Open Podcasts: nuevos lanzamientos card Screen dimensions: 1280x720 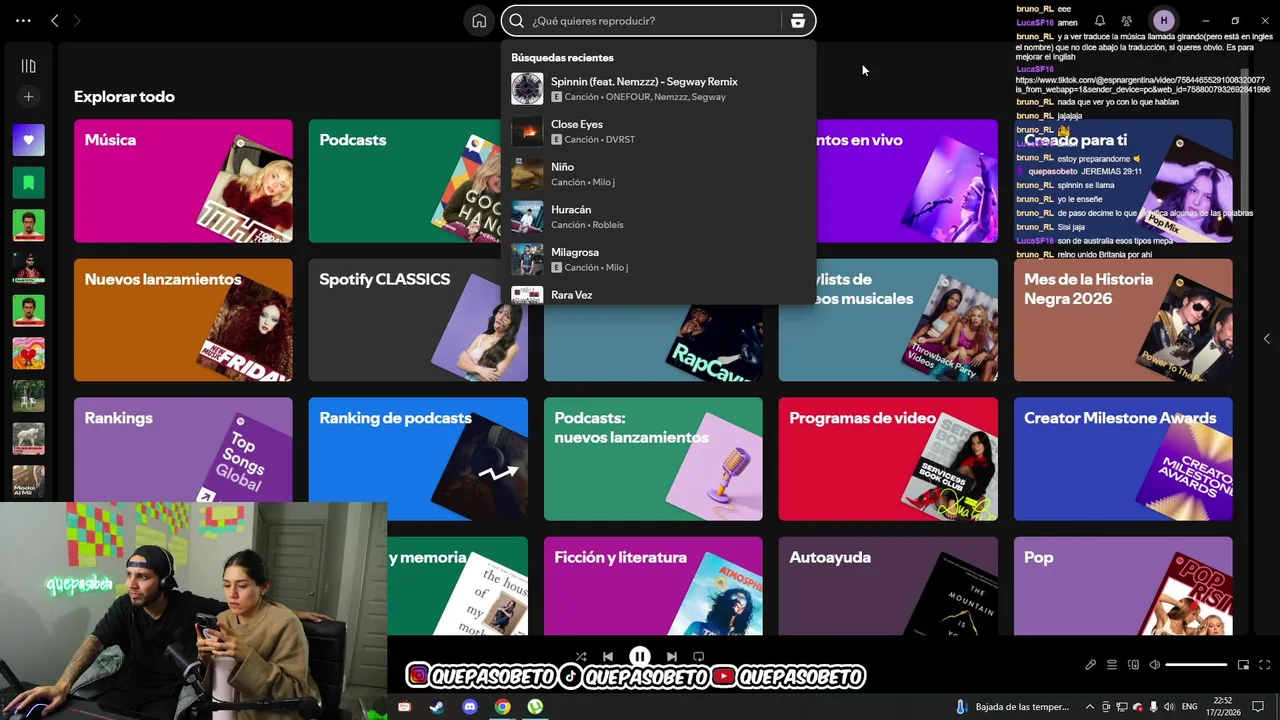click(653, 459)
